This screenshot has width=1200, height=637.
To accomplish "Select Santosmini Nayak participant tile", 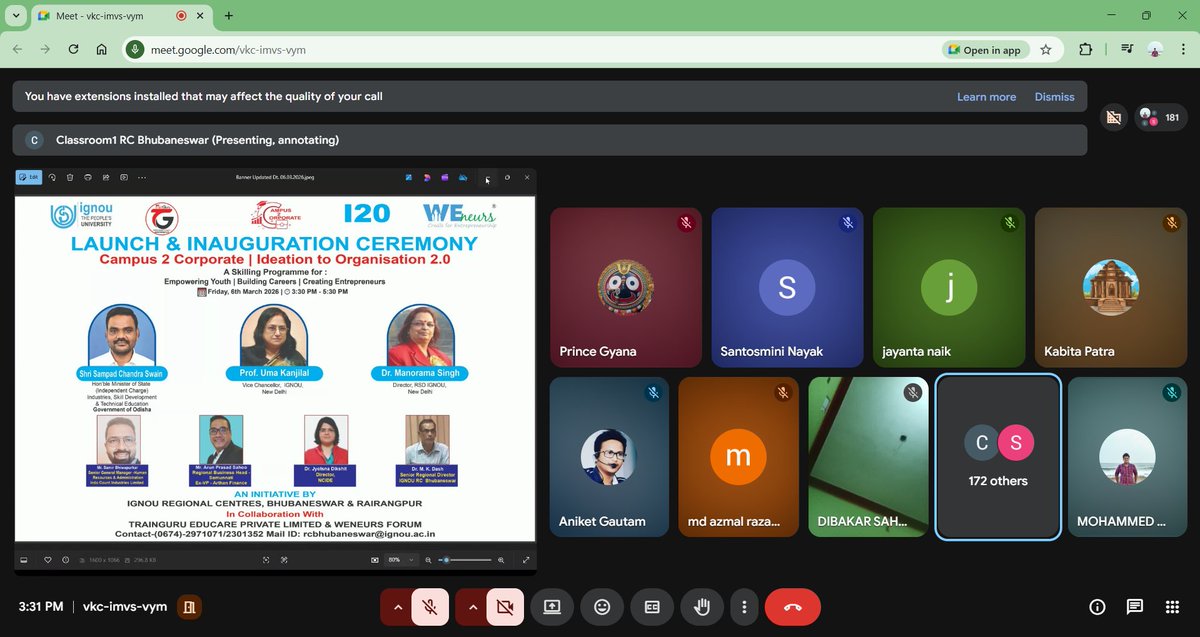I will click(787, 287).
